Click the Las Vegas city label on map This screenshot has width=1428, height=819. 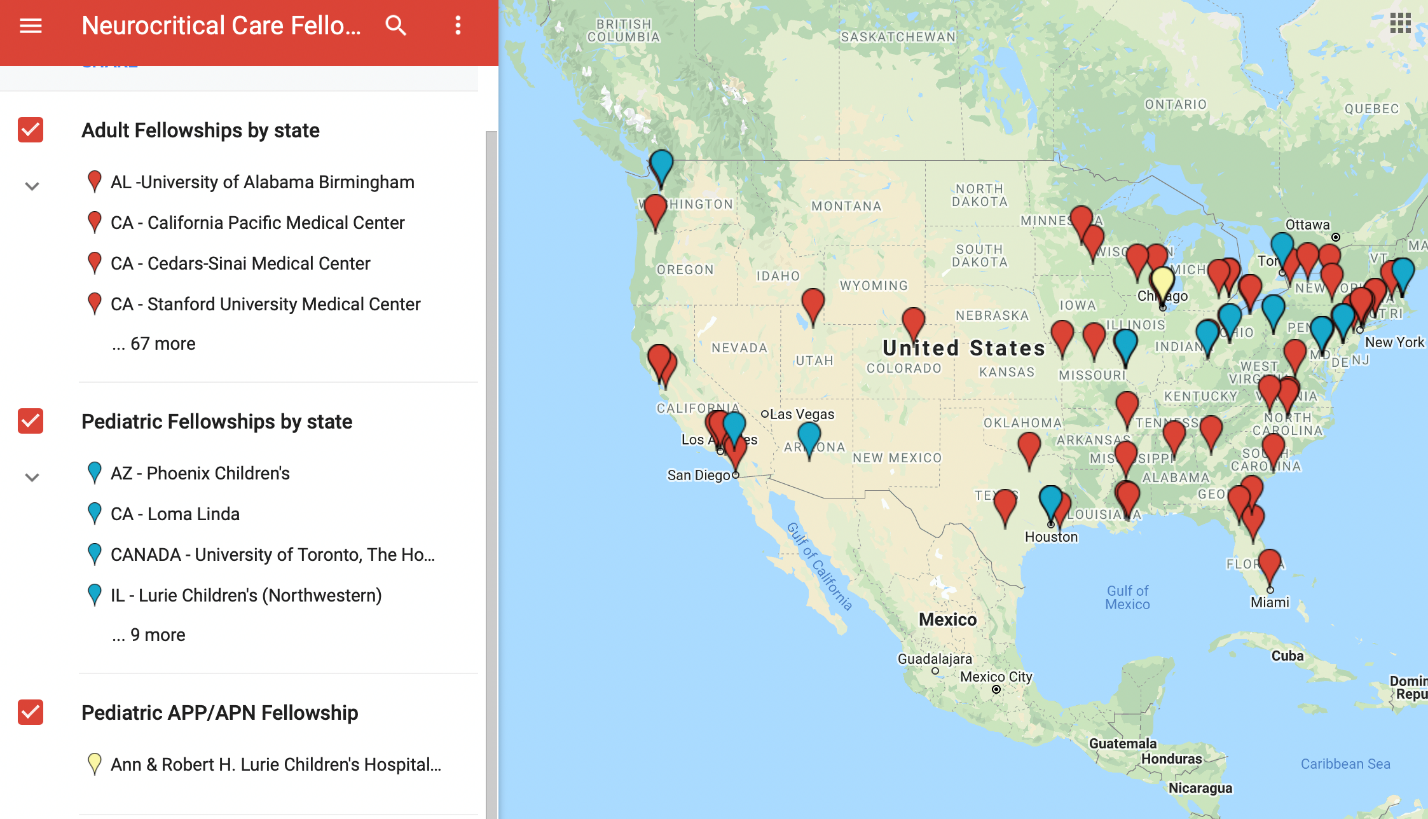[802, 414]
